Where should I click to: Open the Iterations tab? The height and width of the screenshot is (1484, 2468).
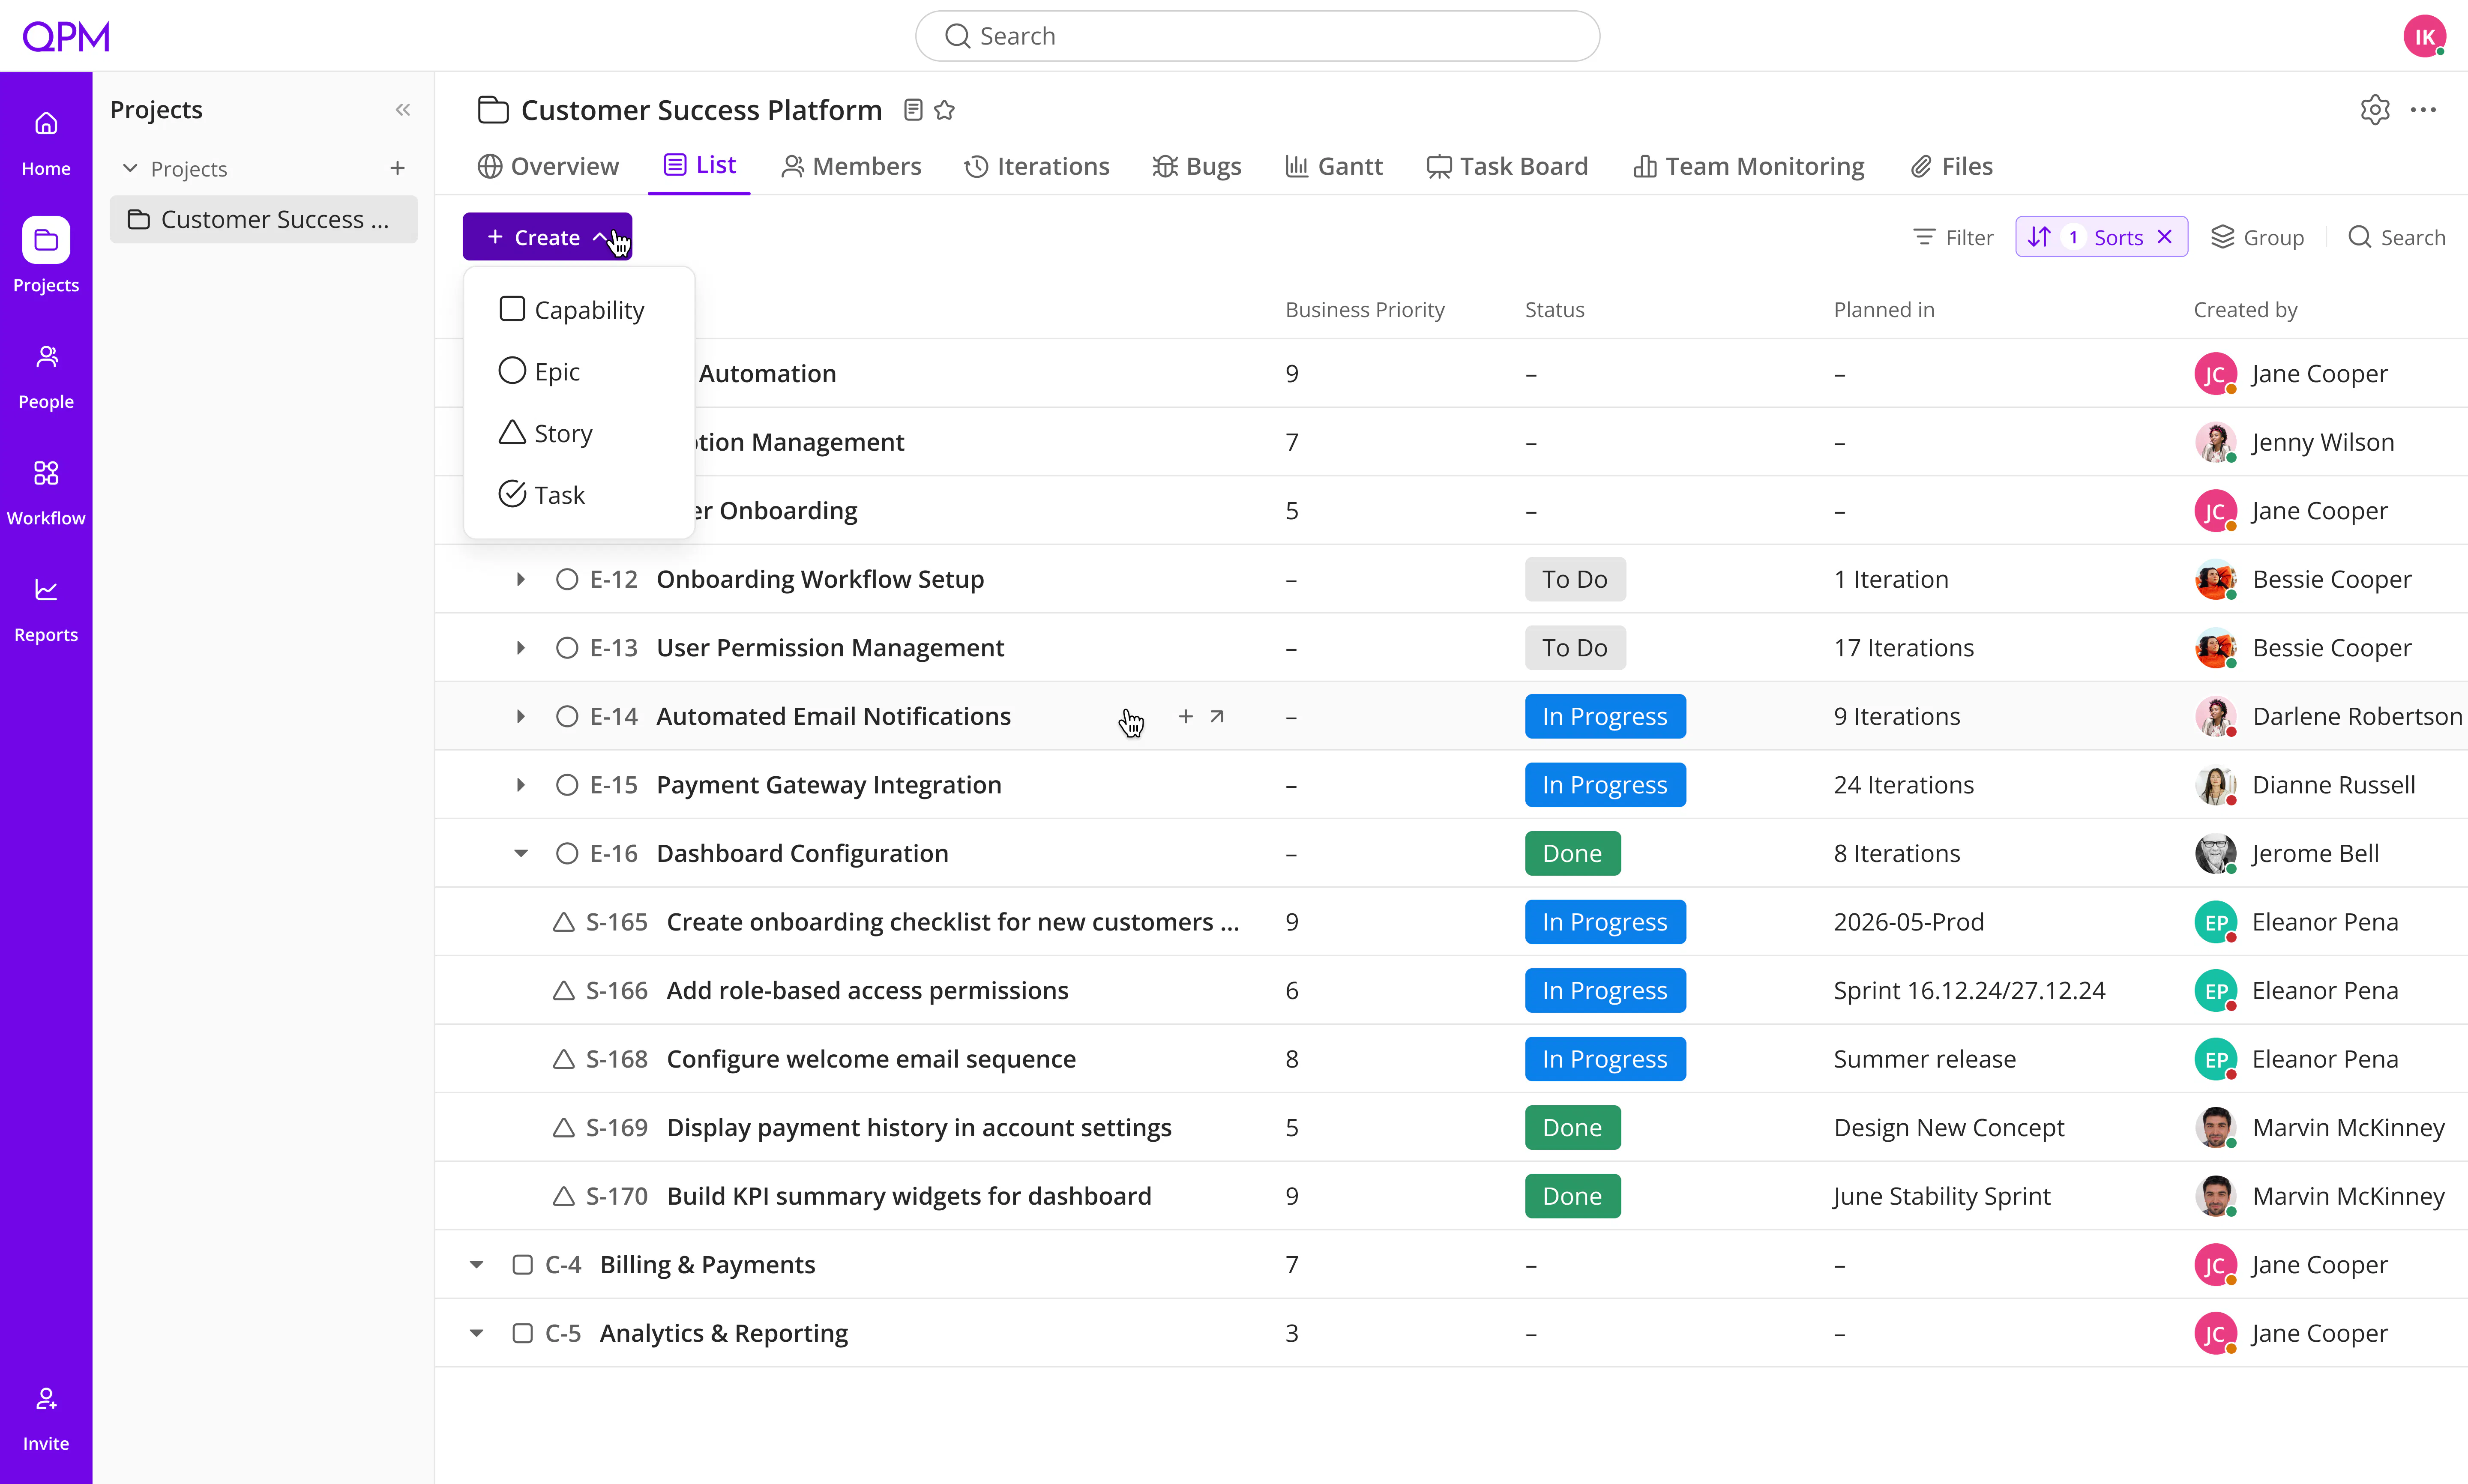(1036, 166)
